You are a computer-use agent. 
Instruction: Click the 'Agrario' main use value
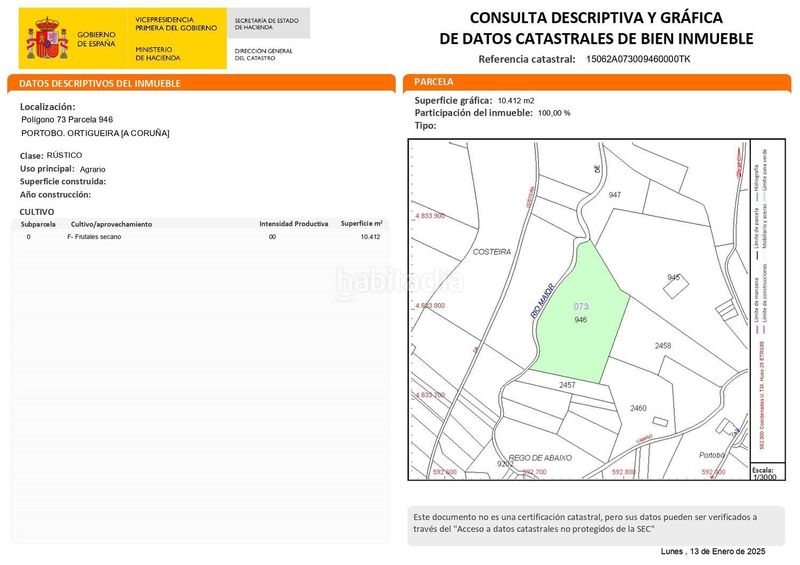click(92, 169)
